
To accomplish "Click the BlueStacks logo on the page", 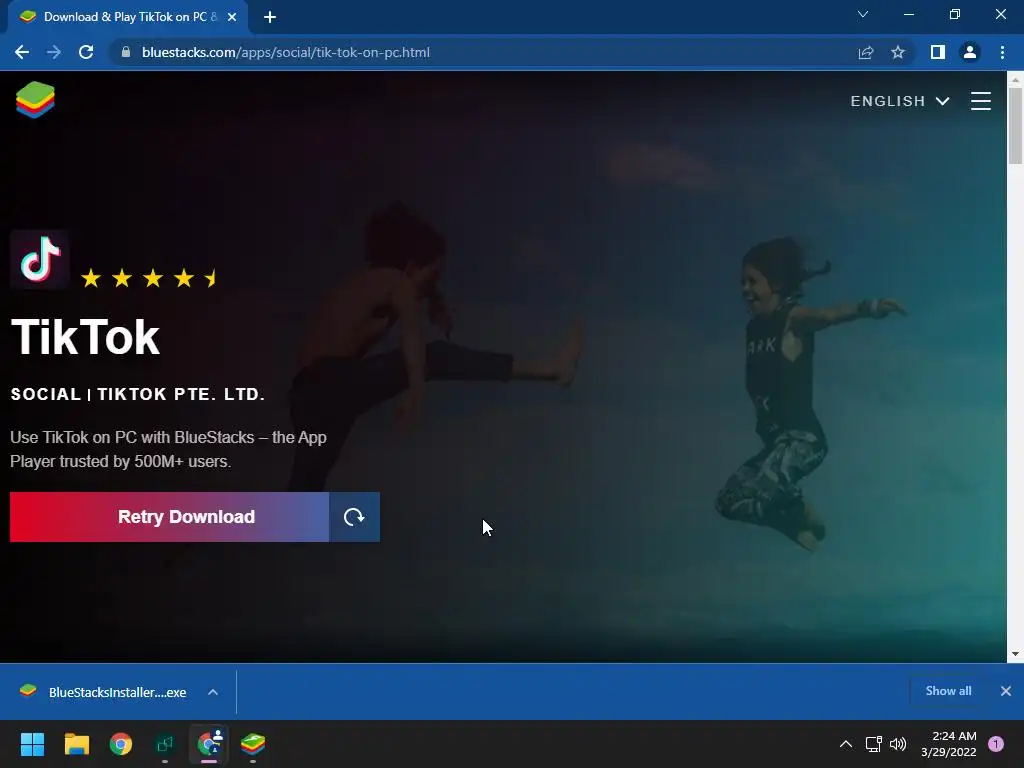I will pyautogui.click(x=35, y=100).
